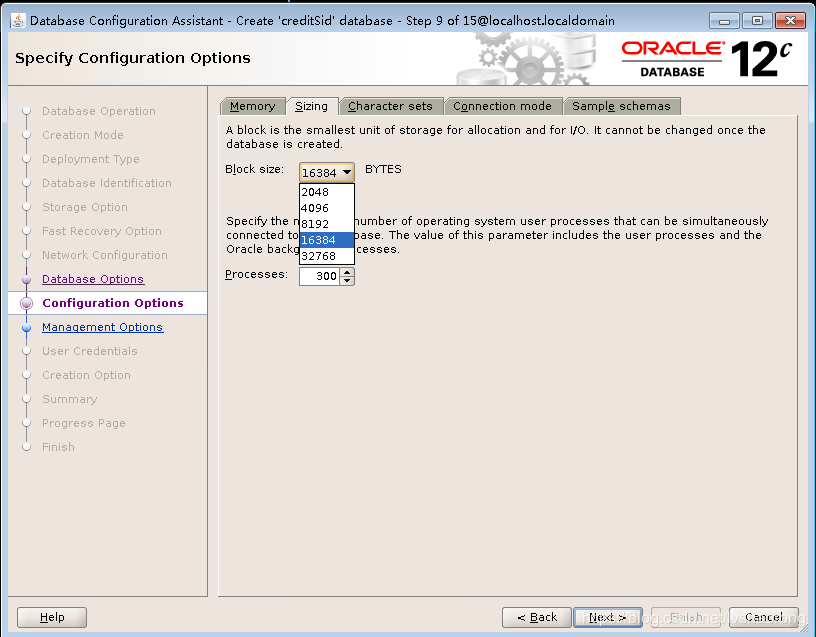Click the Progress Page step label
This screenshot has width=816, height=637.
click(84, 423)
